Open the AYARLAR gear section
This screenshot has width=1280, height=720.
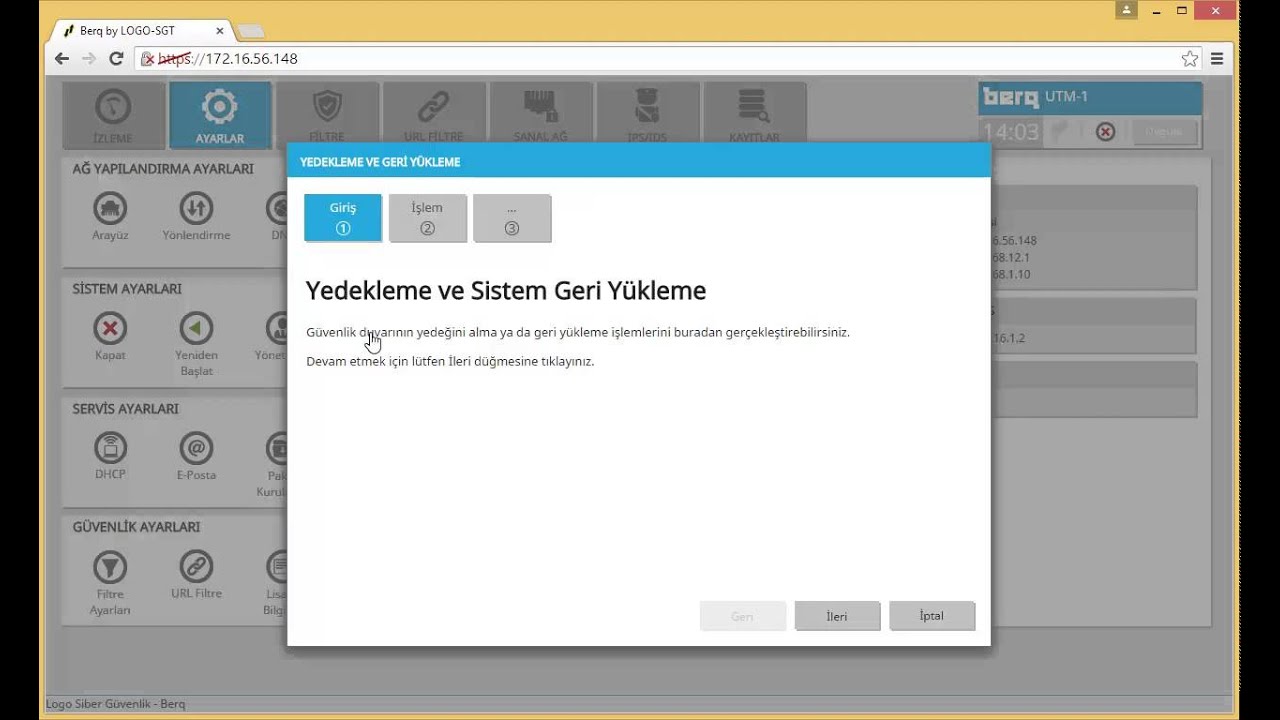click(219, 115)
